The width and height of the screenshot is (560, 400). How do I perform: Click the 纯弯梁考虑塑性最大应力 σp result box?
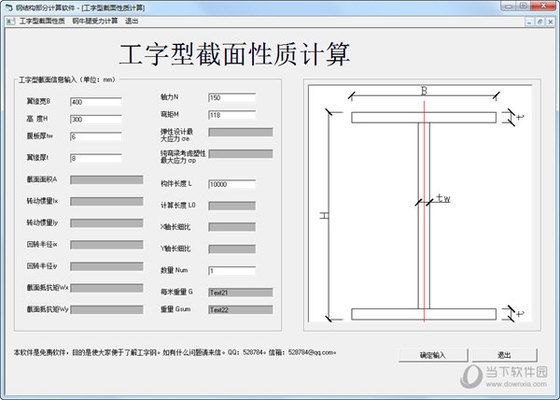click(x=241, y=154)
